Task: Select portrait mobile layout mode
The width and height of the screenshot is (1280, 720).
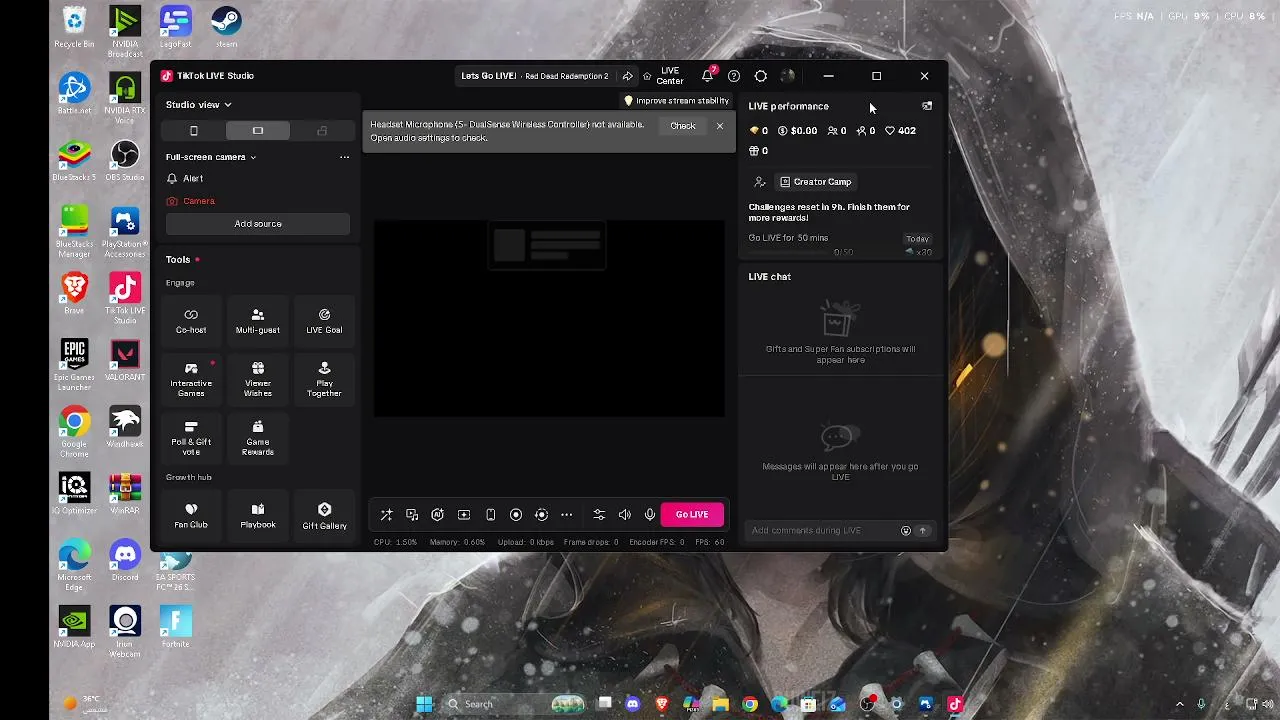Action: (x=194, y=131)
